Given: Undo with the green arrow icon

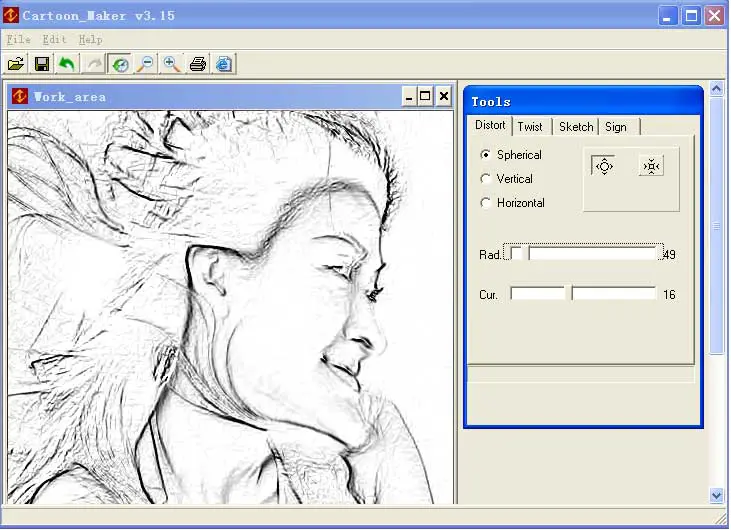Looking at the screenshot, I should tap(67, 64).
